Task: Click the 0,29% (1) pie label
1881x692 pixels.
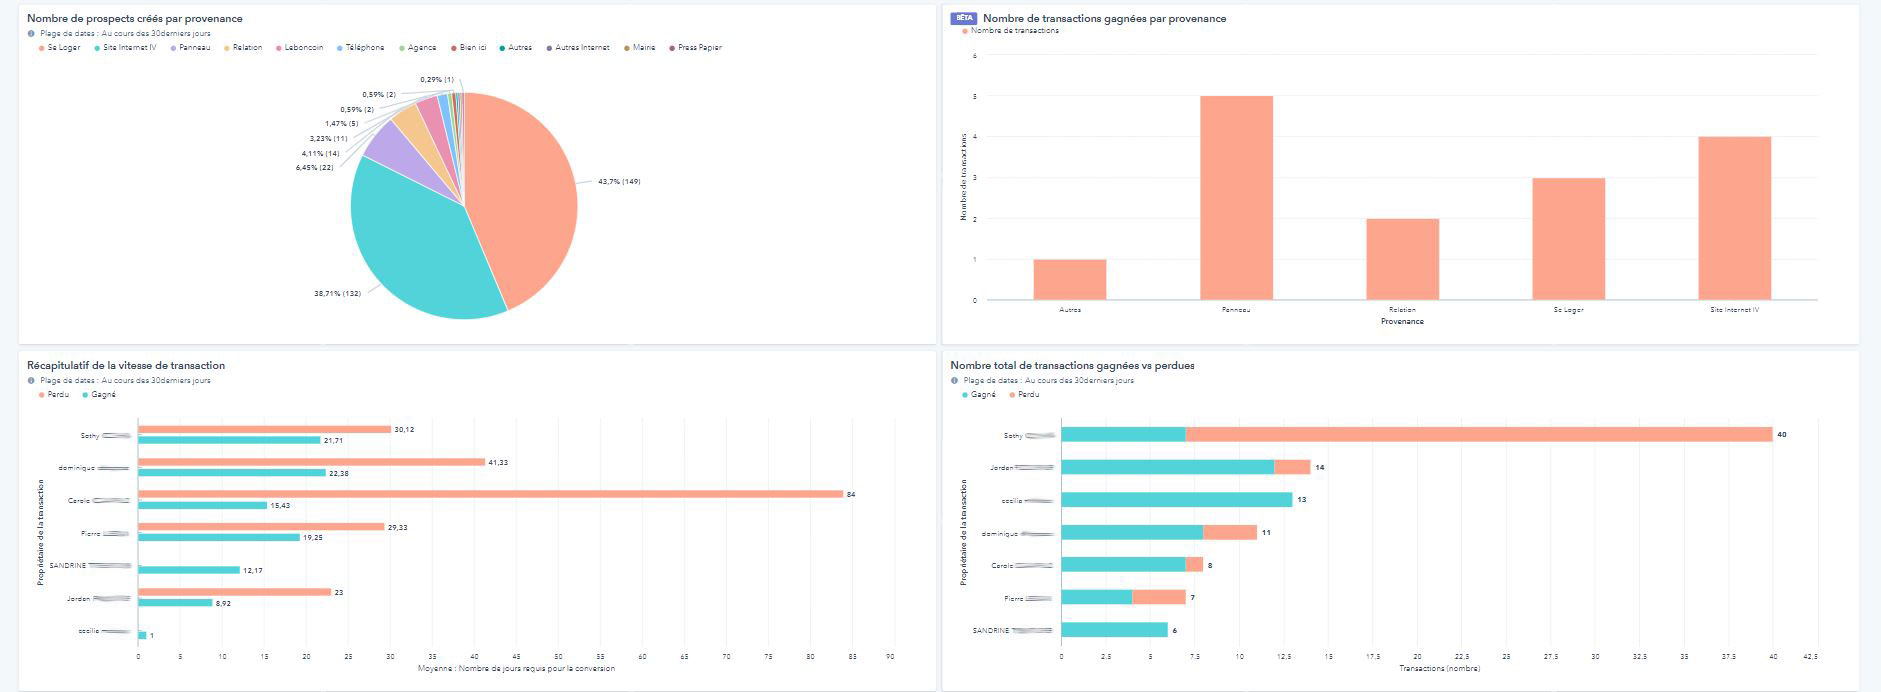Action: pyautogui.click(x=437, y=79)
